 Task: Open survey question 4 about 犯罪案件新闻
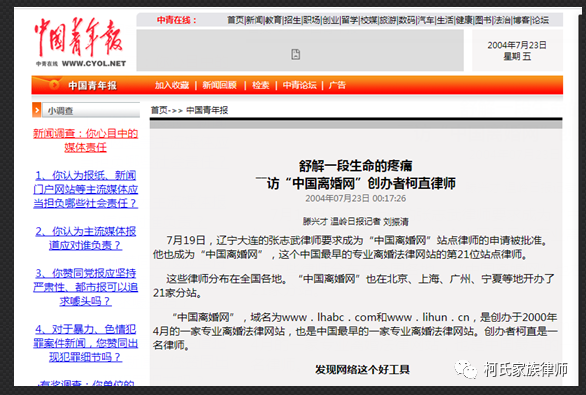click(x=86, y=343)
